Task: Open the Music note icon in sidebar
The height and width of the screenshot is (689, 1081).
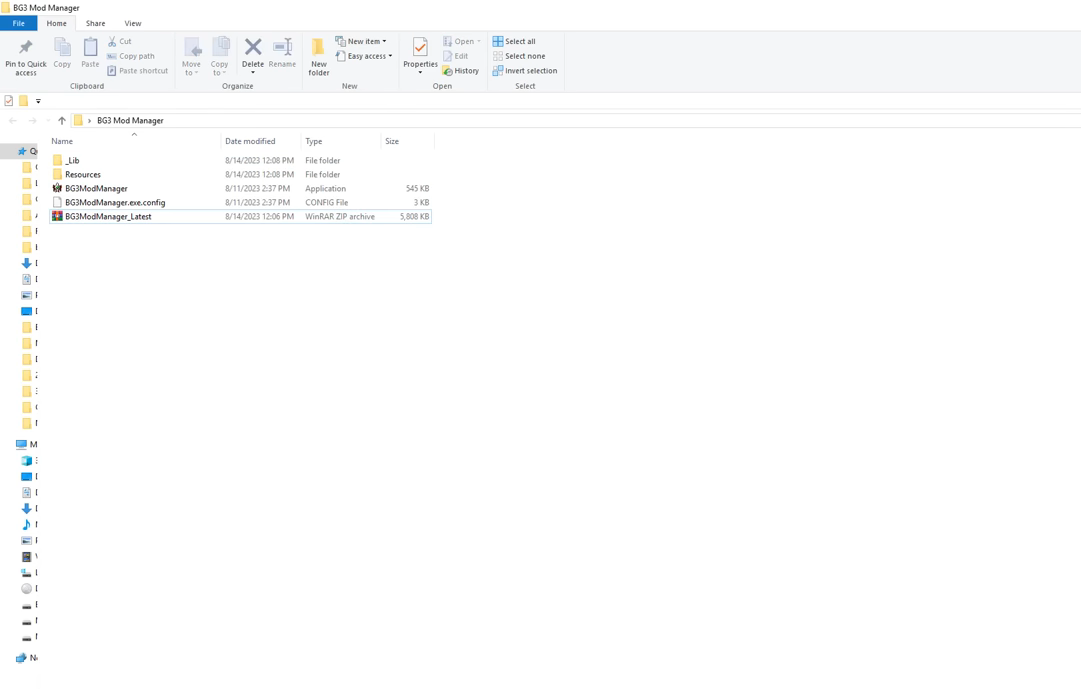Action: click(26, 525)
